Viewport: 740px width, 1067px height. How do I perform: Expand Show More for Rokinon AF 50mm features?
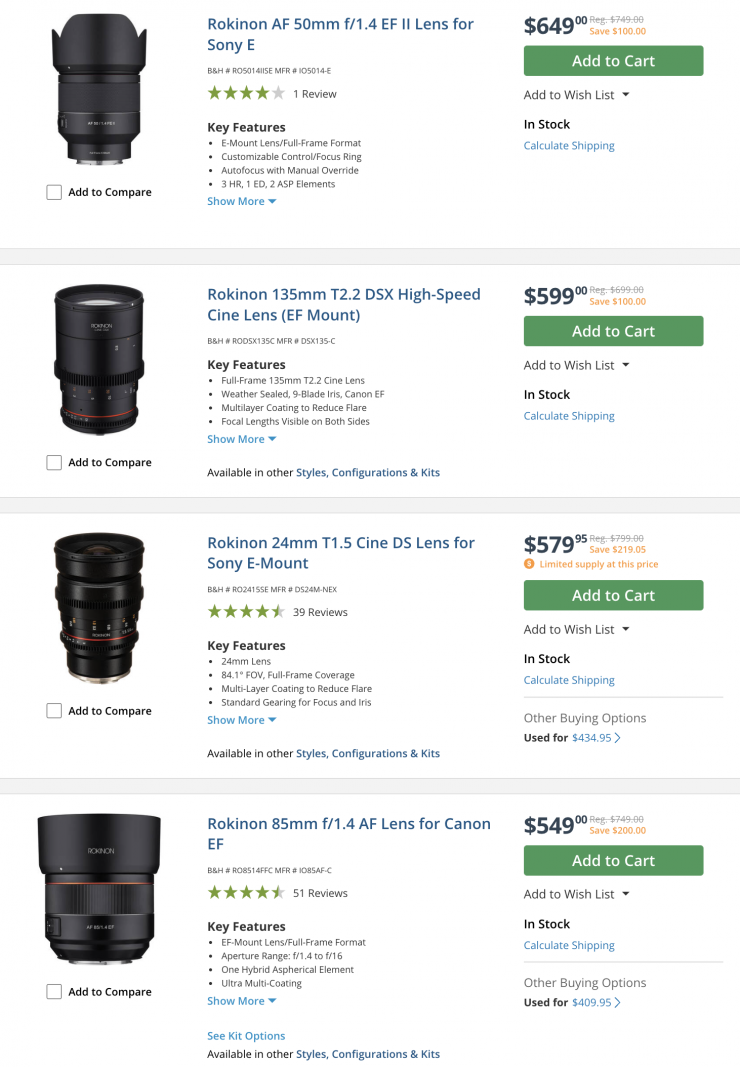click(x=241, y=201)
